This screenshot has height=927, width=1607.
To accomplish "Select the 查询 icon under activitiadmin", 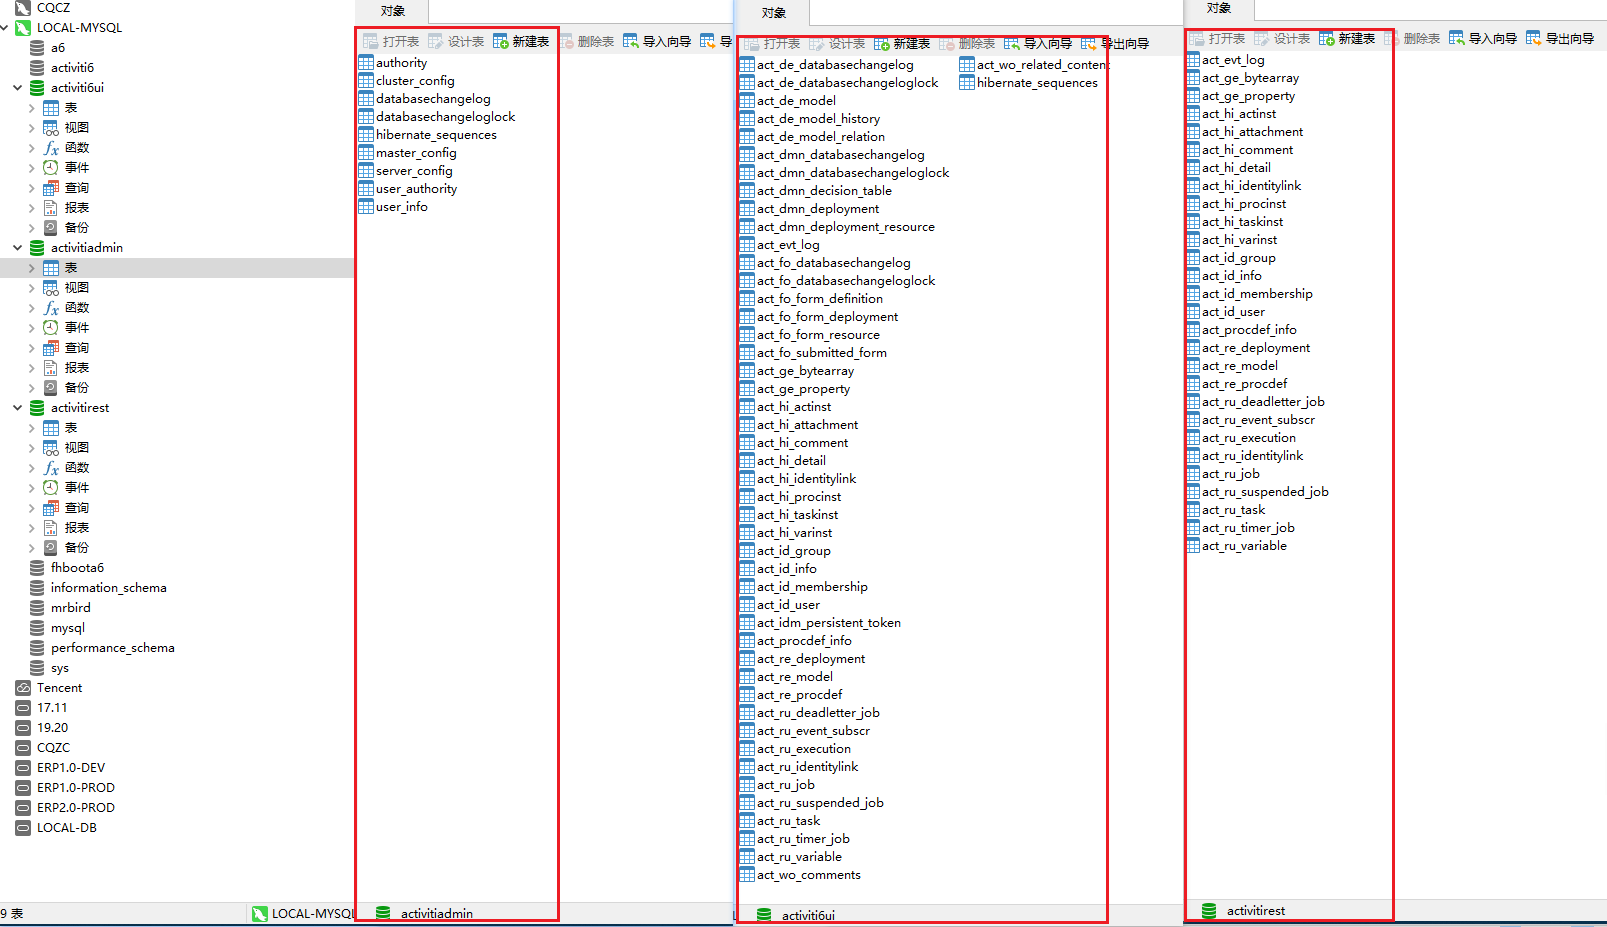I will tap(75, 347).
